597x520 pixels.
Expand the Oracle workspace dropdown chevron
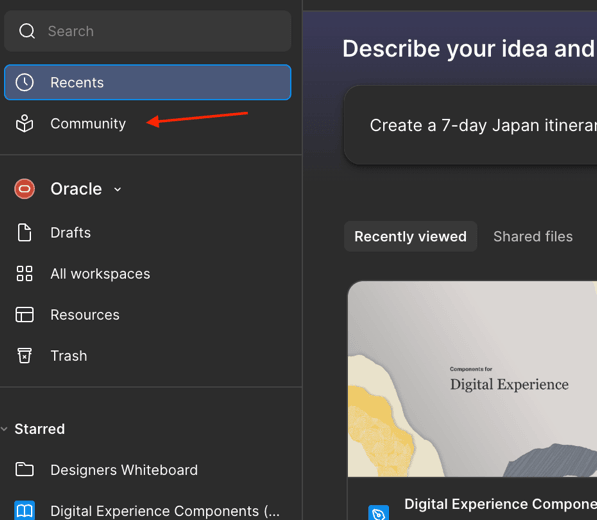[x=118, y=189]
